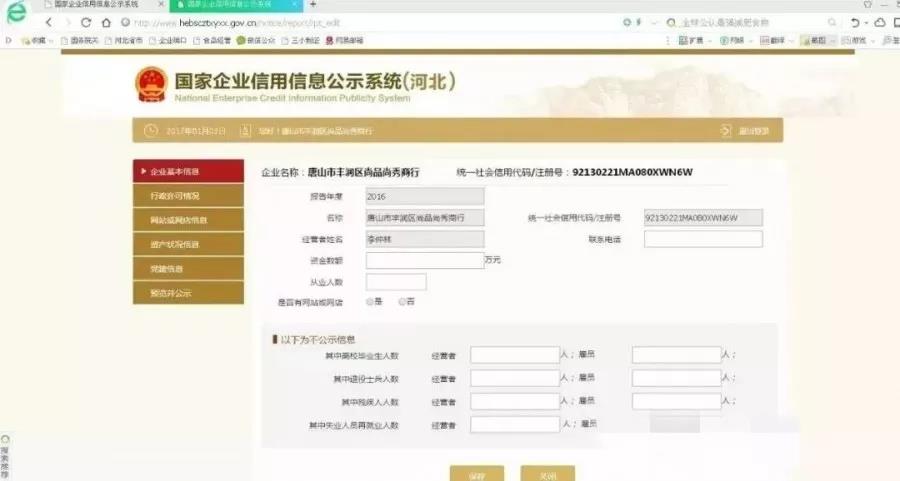Viewport: 900px width, 481px height.
Task: Open the 网银 online banking toolbar item
Action: click(732, 41)
